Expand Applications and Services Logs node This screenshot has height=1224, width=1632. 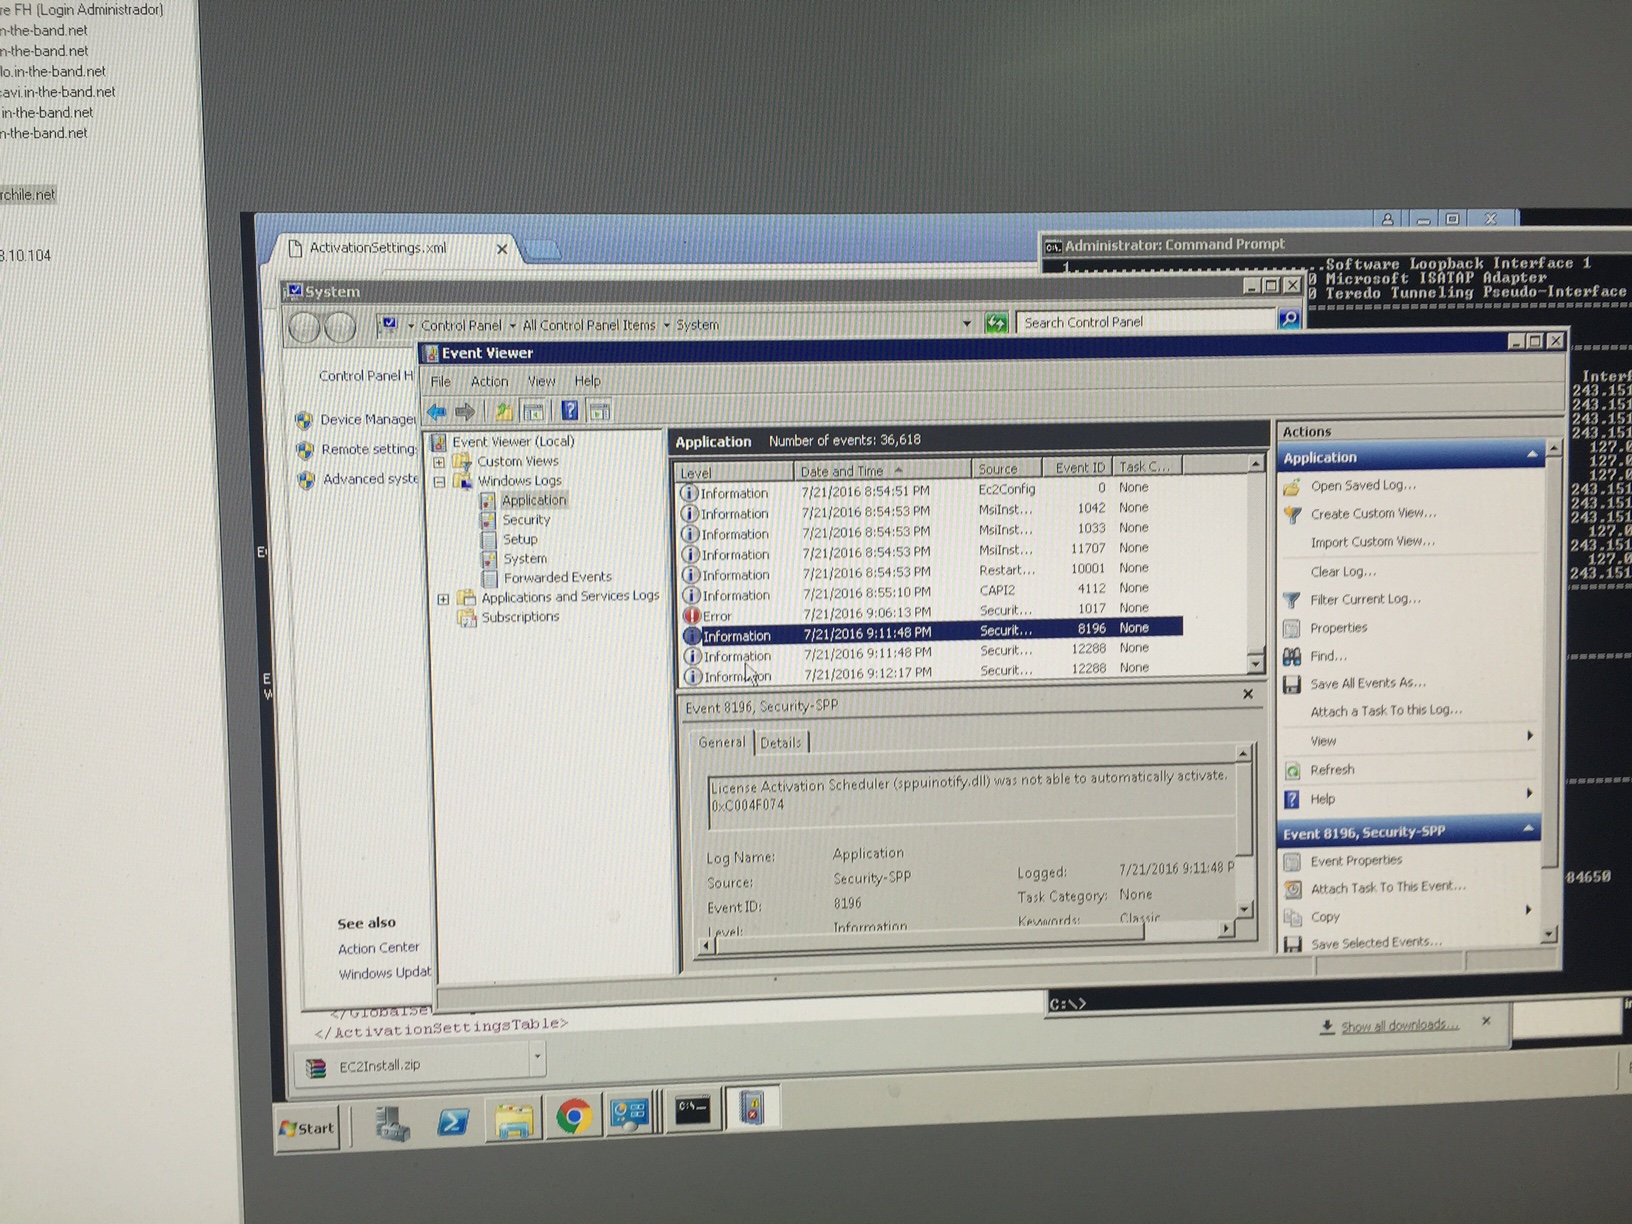coord(443,598)
